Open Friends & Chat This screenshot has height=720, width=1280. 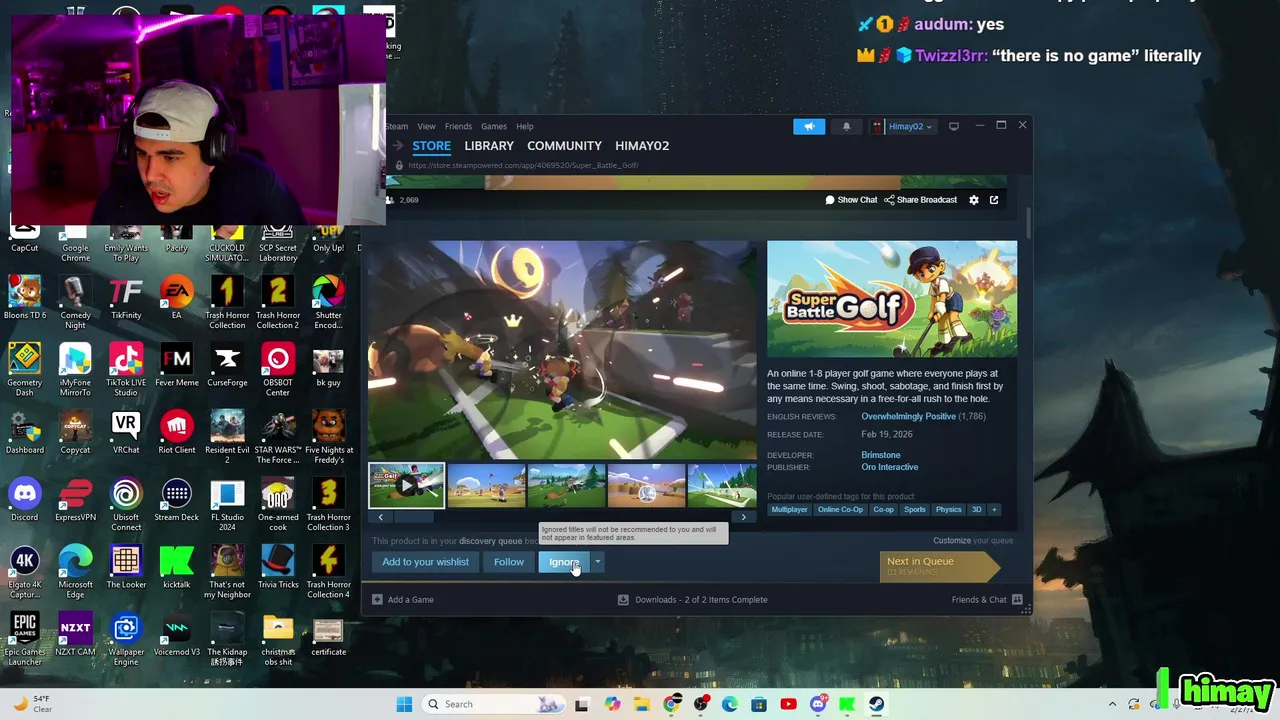986,600
